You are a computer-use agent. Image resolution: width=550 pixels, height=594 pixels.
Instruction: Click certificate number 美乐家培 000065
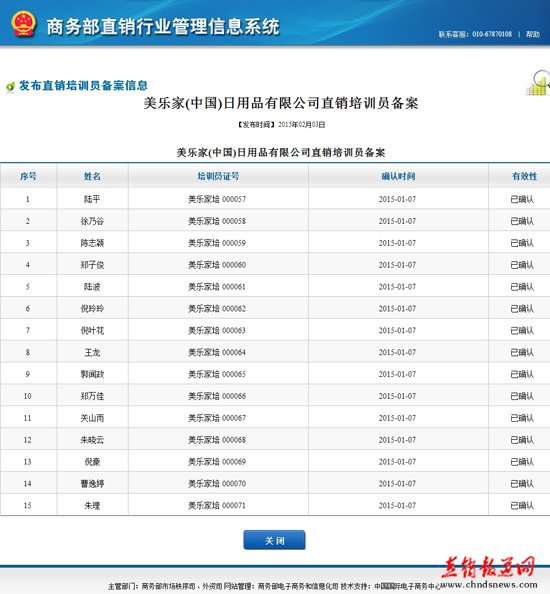[x=217, y=374]
